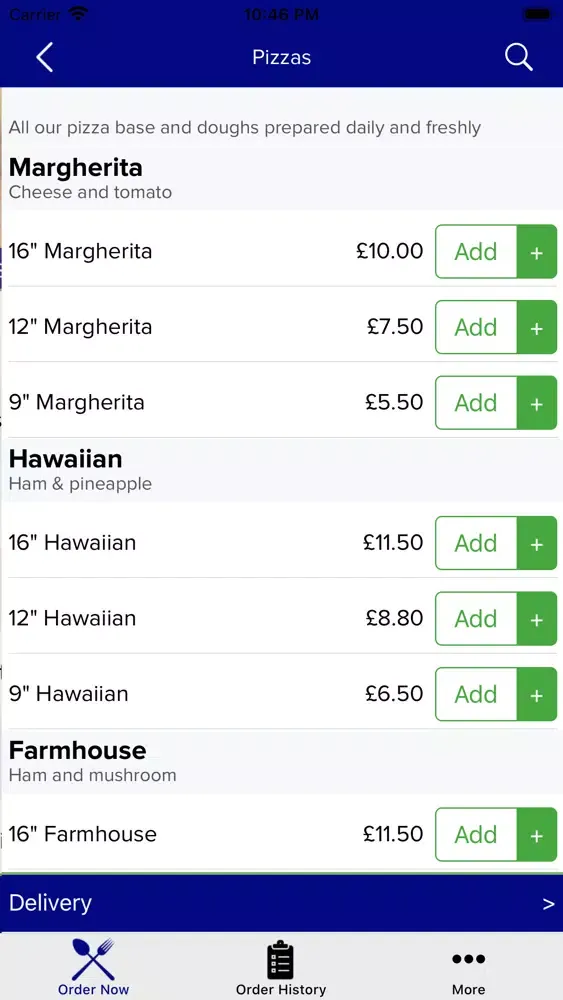Tap plus icon for 12" Hawaiian

(x=537, y=619)
